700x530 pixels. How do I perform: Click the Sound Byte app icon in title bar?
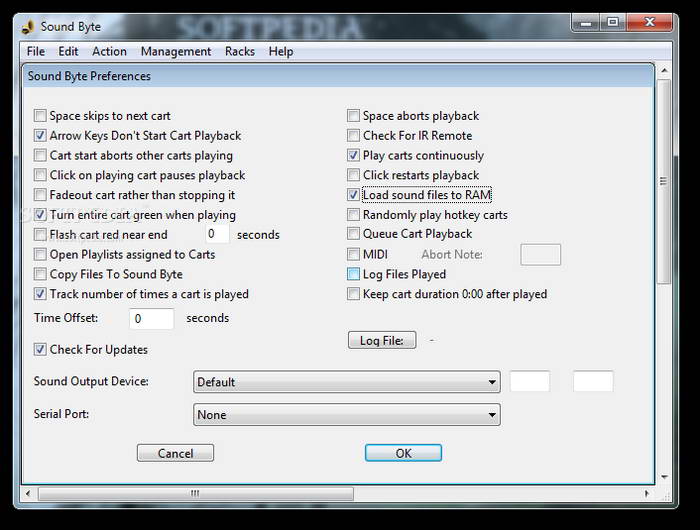(28, 27)
